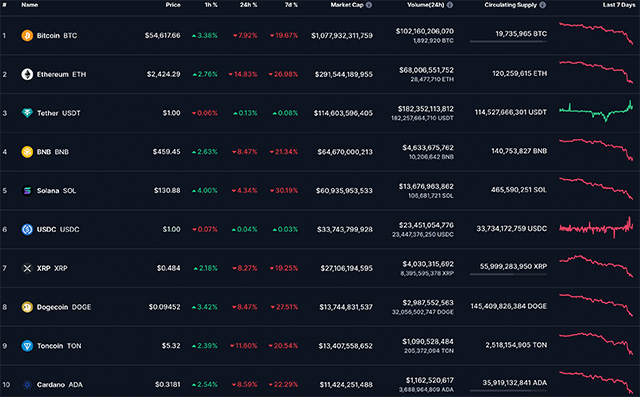
Task: Open Tether's green 7-day sparkline chart
Action: coord(596,110)
